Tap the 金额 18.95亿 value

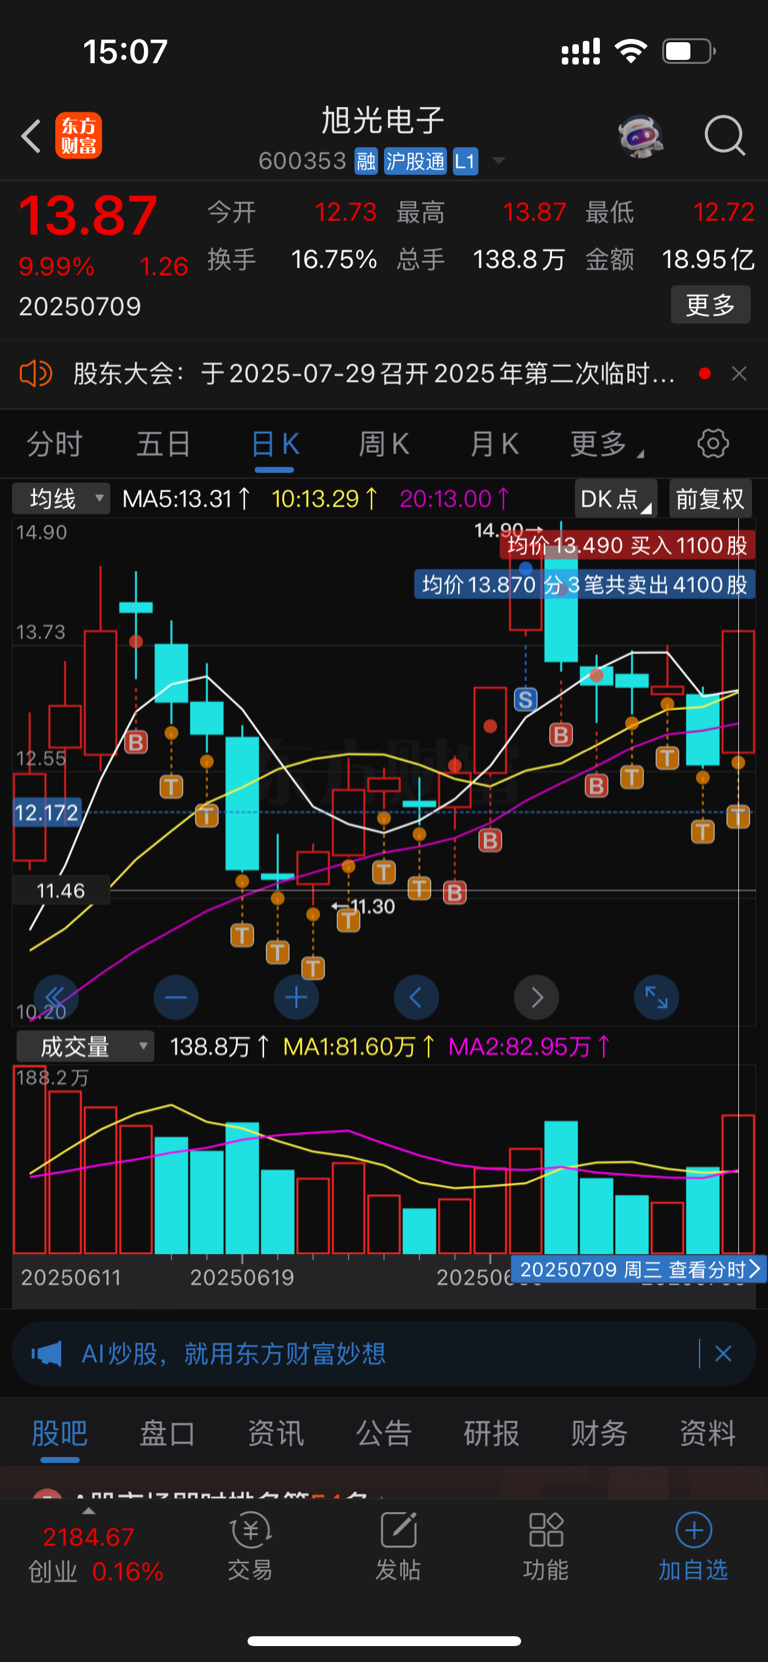(x=708, y=259)
